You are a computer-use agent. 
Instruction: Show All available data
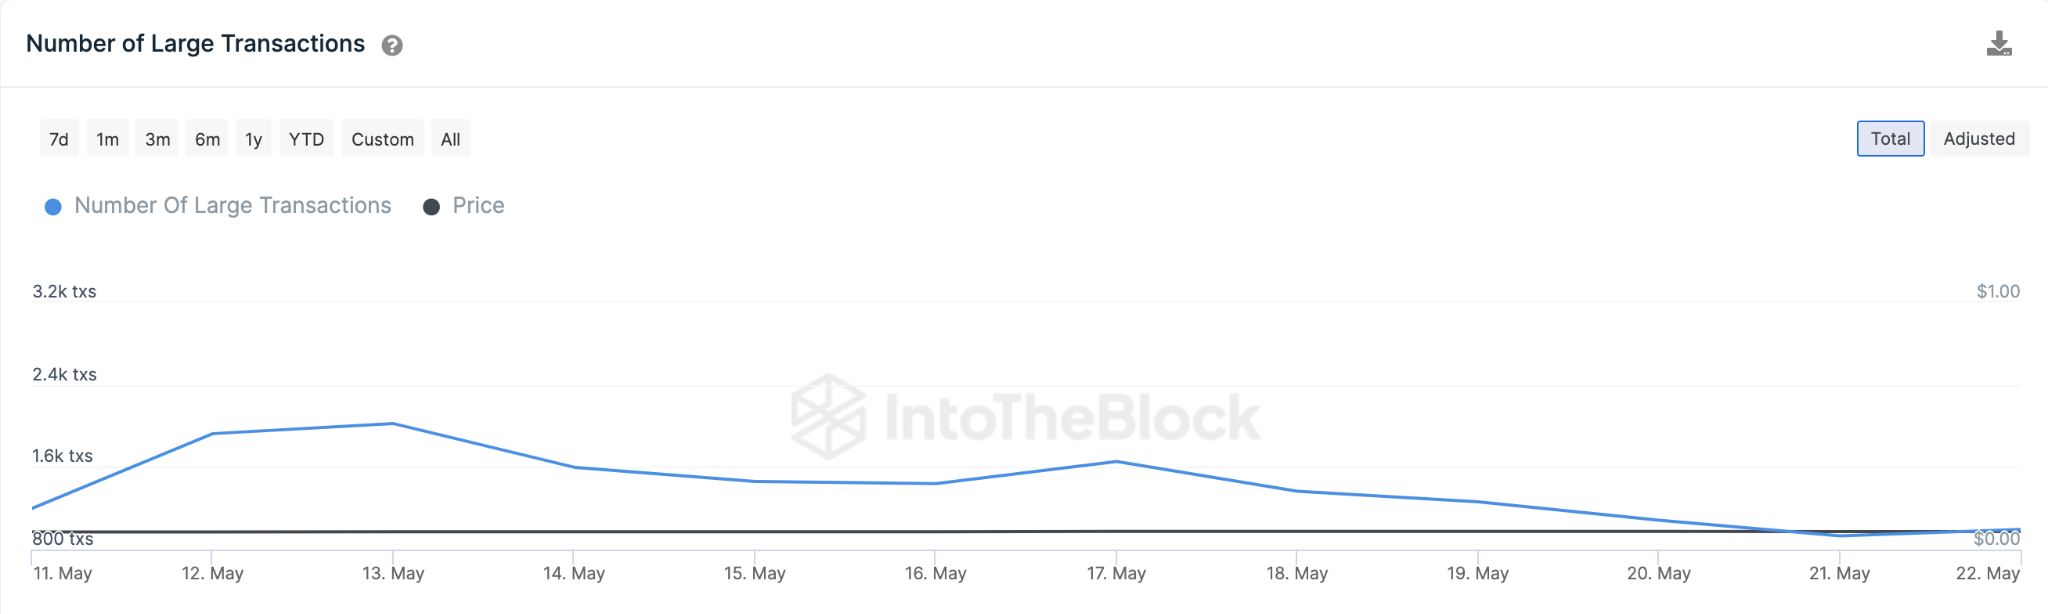tap(451, 139)
